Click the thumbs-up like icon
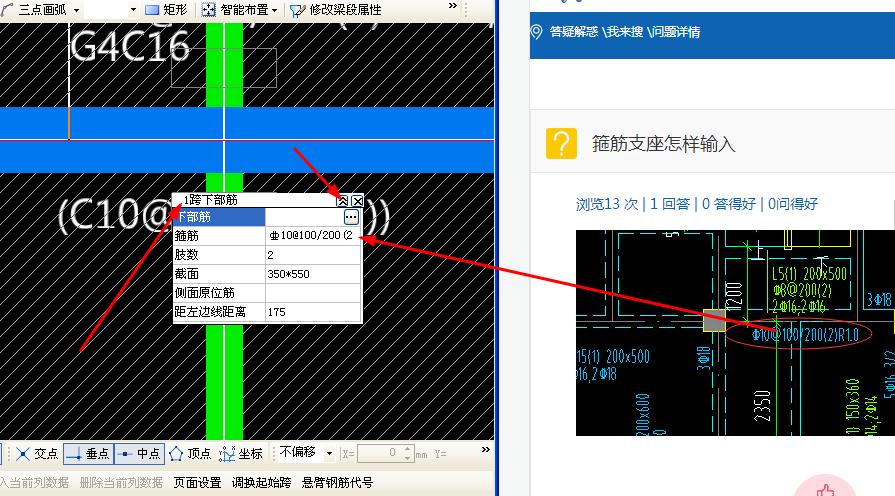Screen dimensions: 895x496 (825, 489)
